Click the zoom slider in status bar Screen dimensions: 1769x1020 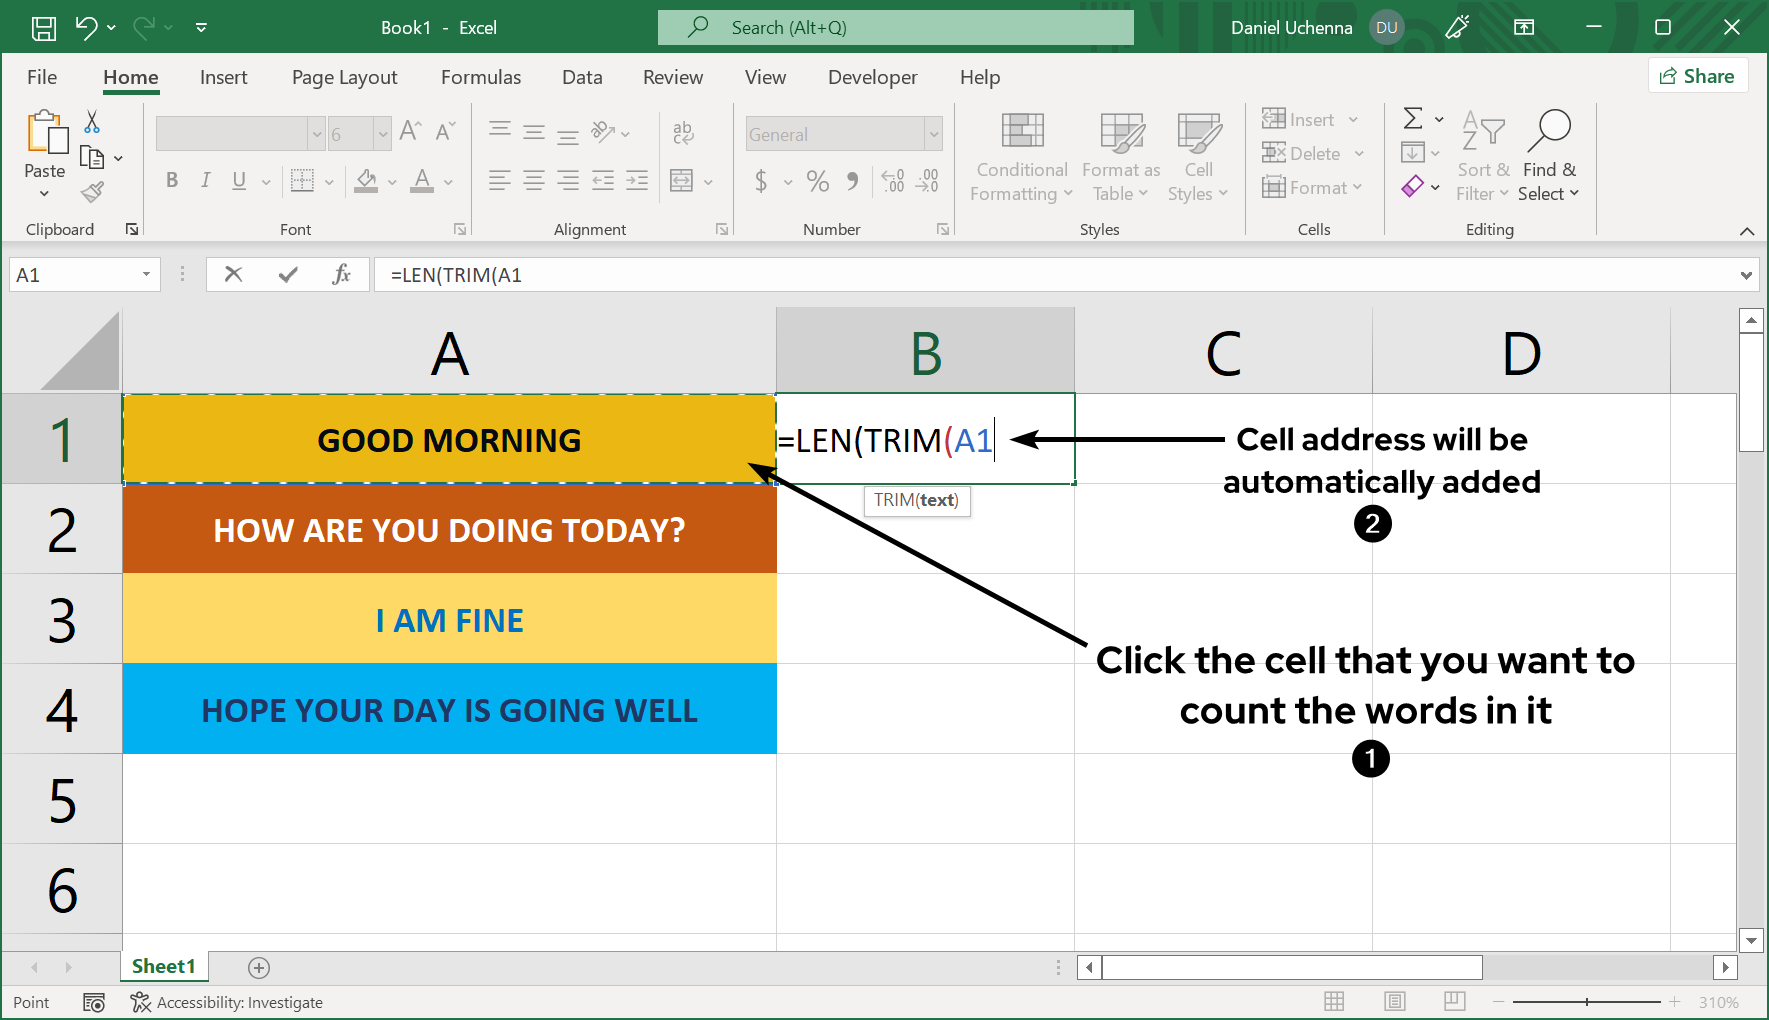point(1587,1002)
